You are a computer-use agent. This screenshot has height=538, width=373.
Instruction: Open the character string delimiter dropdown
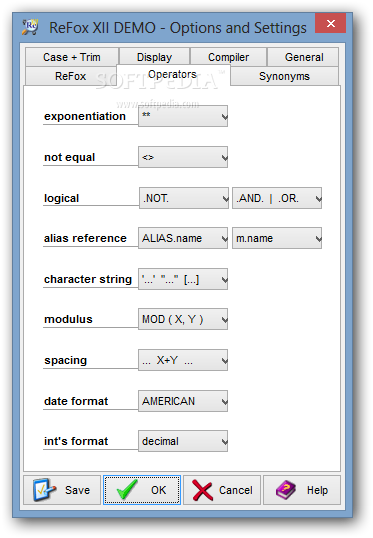(183, 279)
